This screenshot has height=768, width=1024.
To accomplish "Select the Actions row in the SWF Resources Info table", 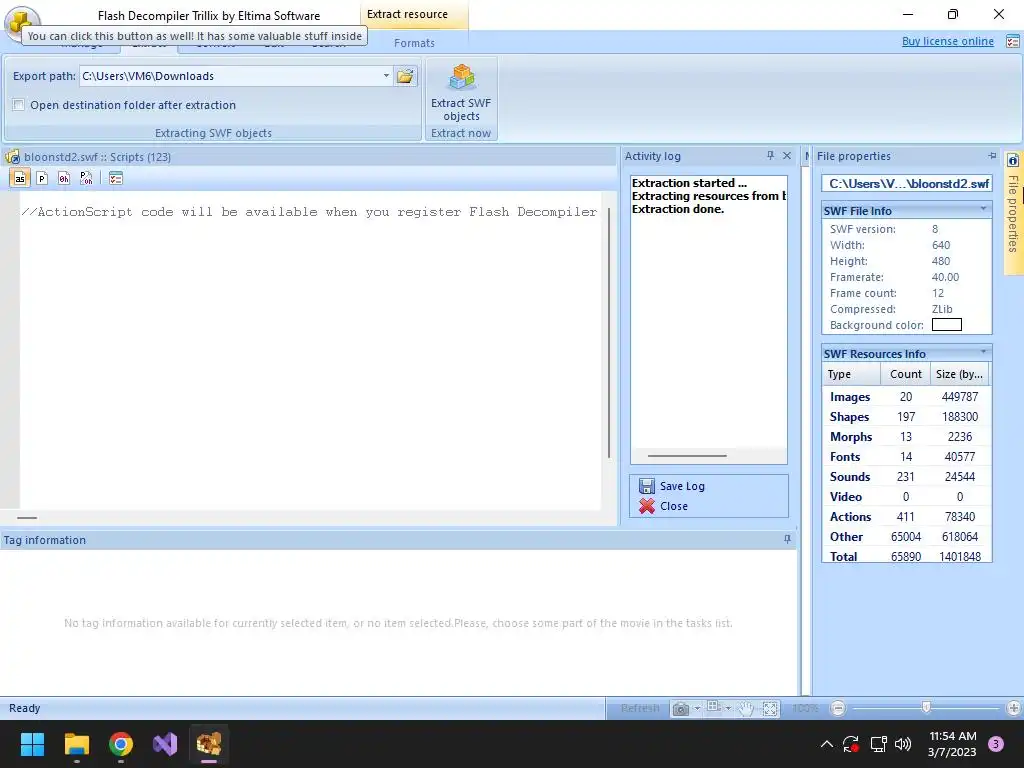I will (906, 517).
